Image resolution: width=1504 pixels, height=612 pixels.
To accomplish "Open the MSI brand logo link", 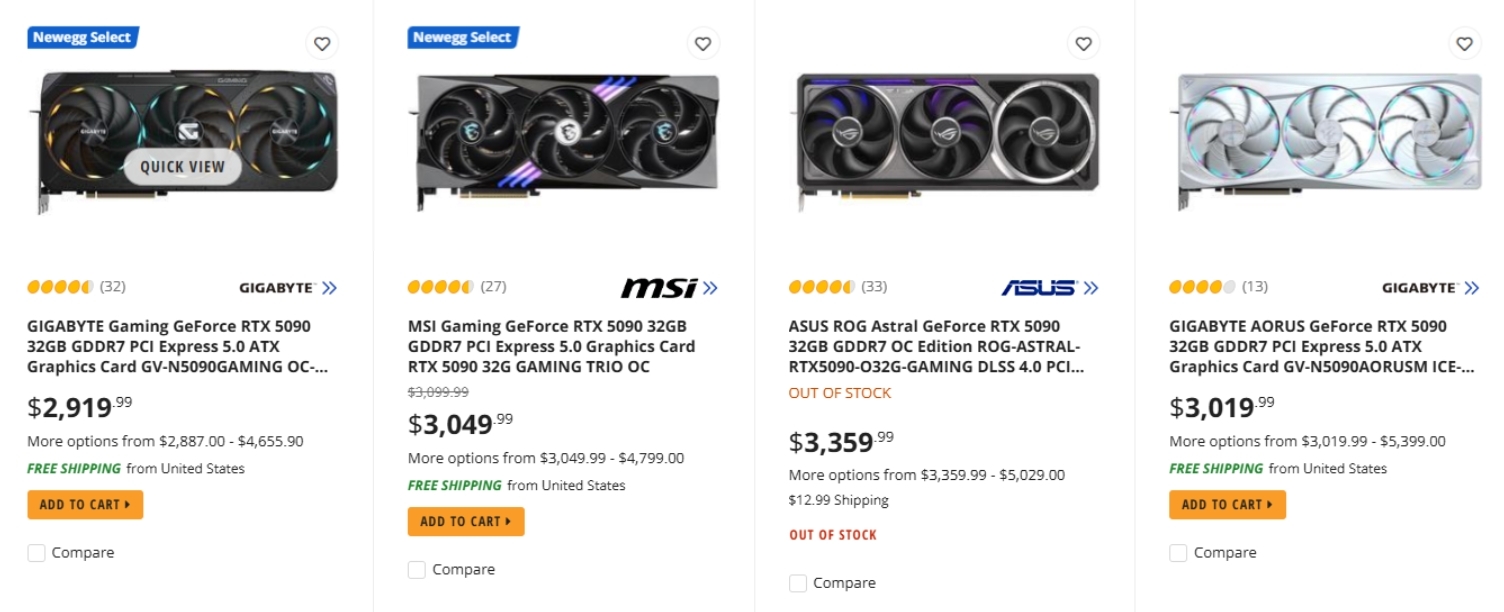I will point(668,288).
